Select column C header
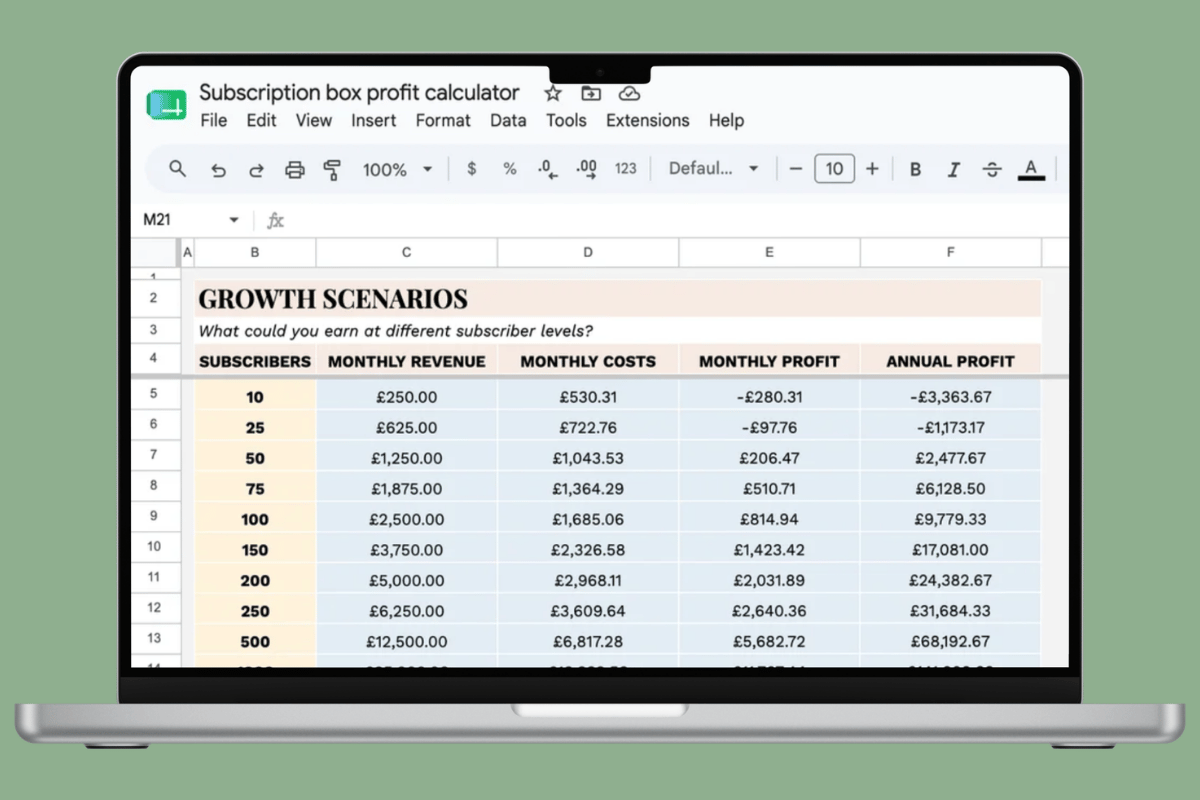1200x800 pixels. 406,253
